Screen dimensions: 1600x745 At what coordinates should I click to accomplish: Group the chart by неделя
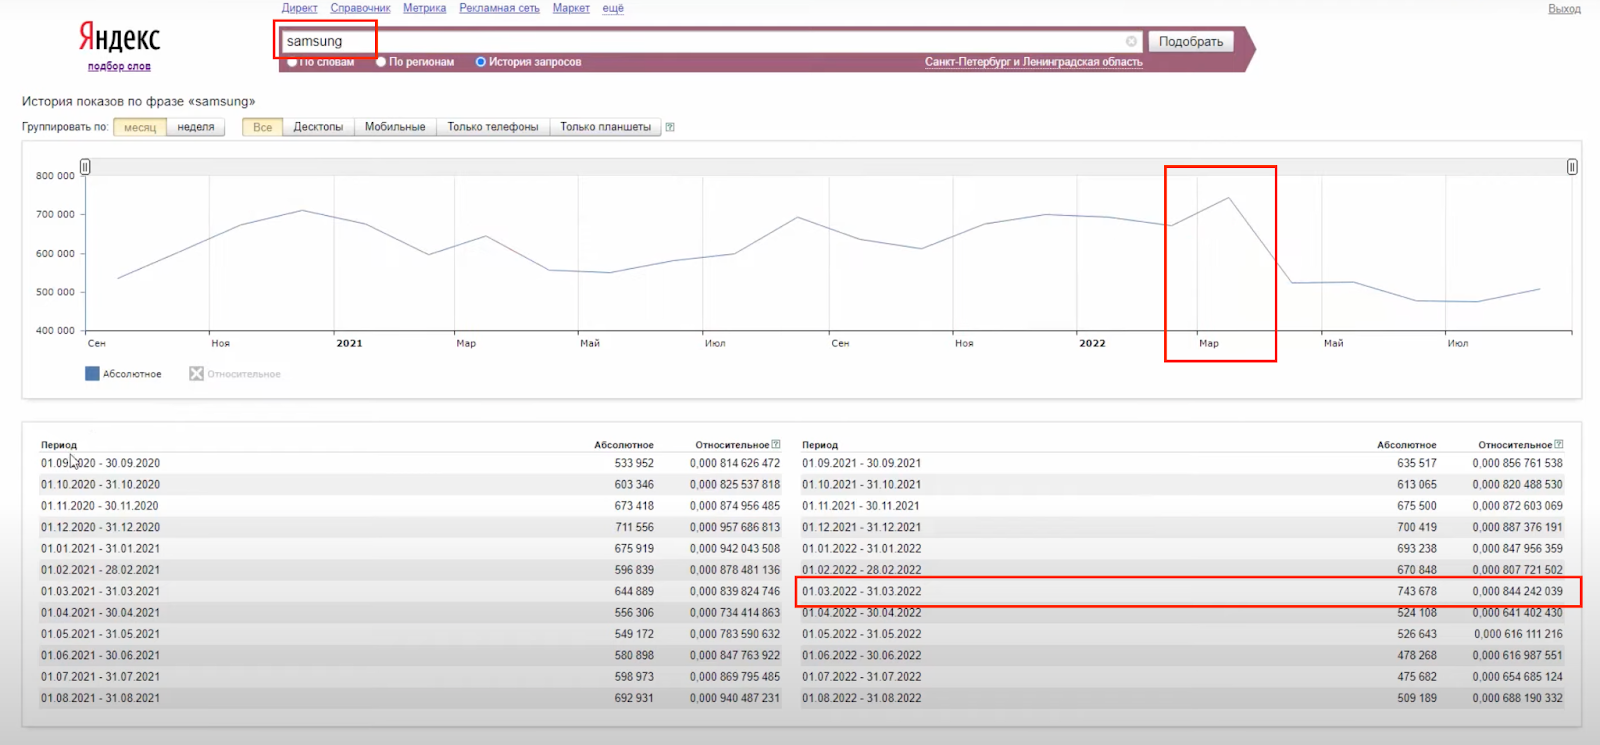(x=196, y=127)
